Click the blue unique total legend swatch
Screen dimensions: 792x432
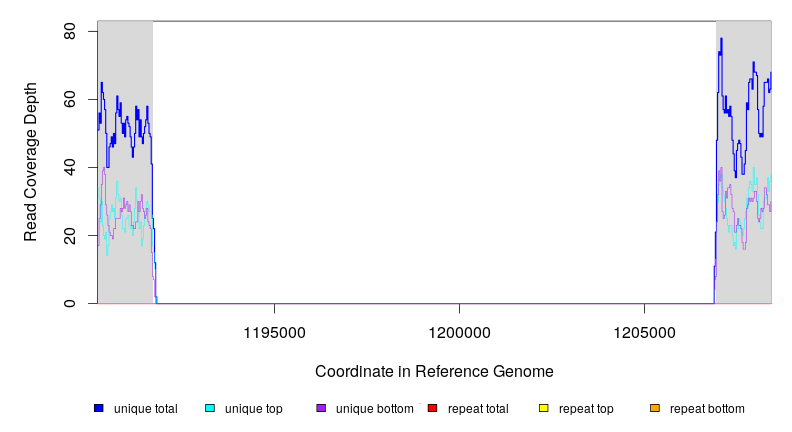pyautogui.click(x=98, y=409)
